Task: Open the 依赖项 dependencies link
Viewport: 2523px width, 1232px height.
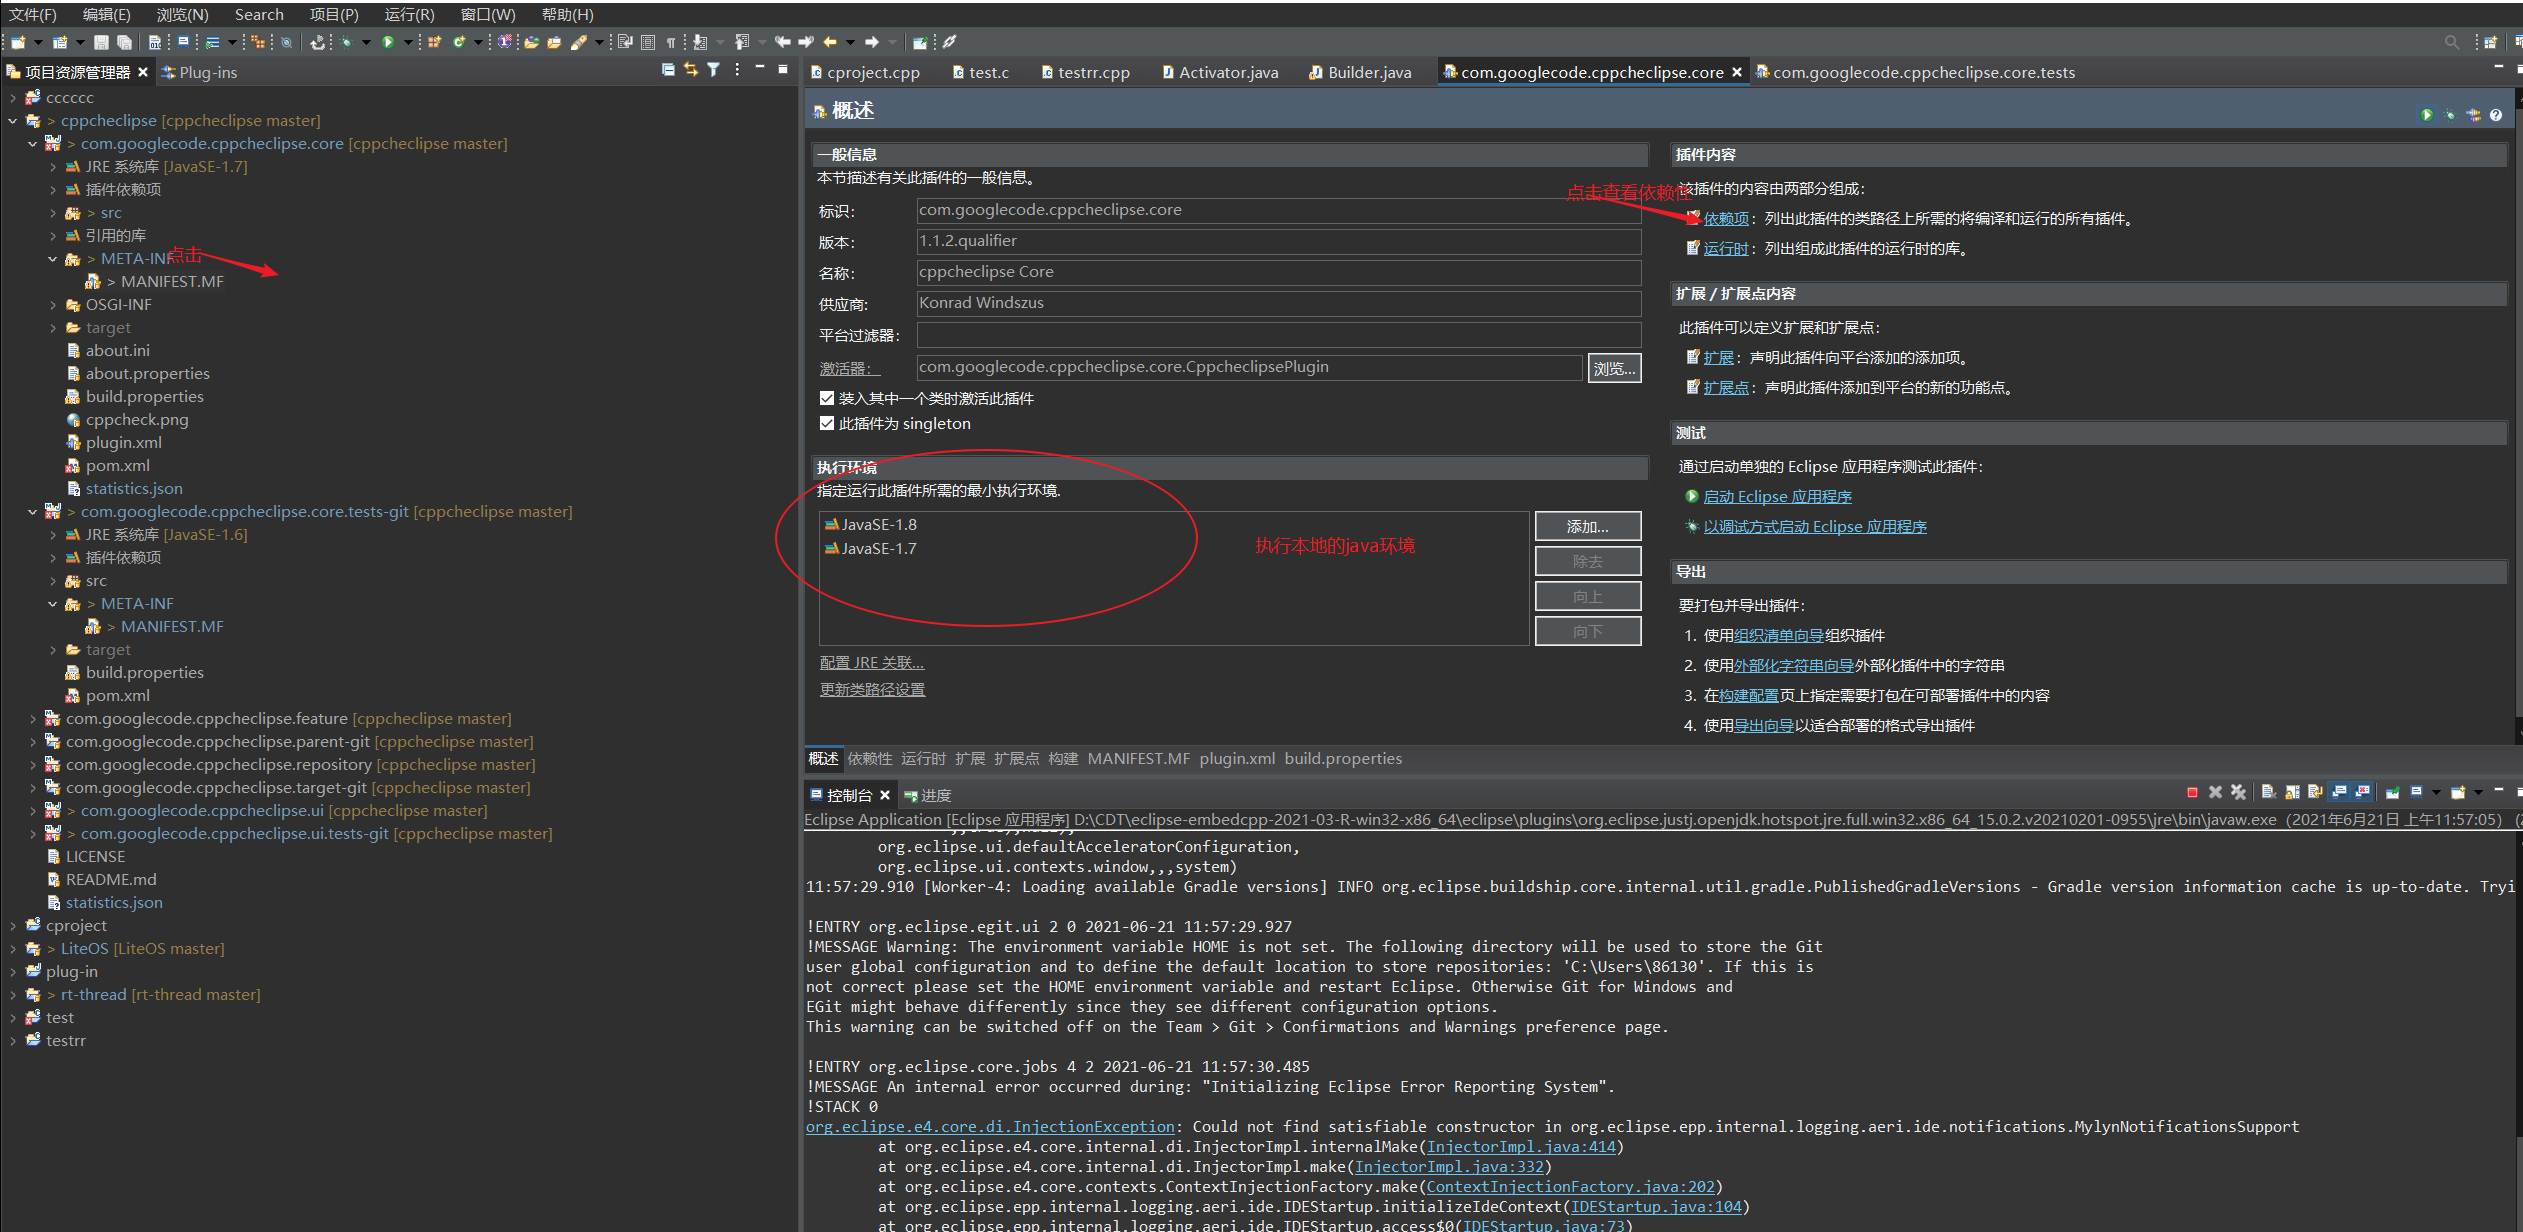Action: 1726,219
